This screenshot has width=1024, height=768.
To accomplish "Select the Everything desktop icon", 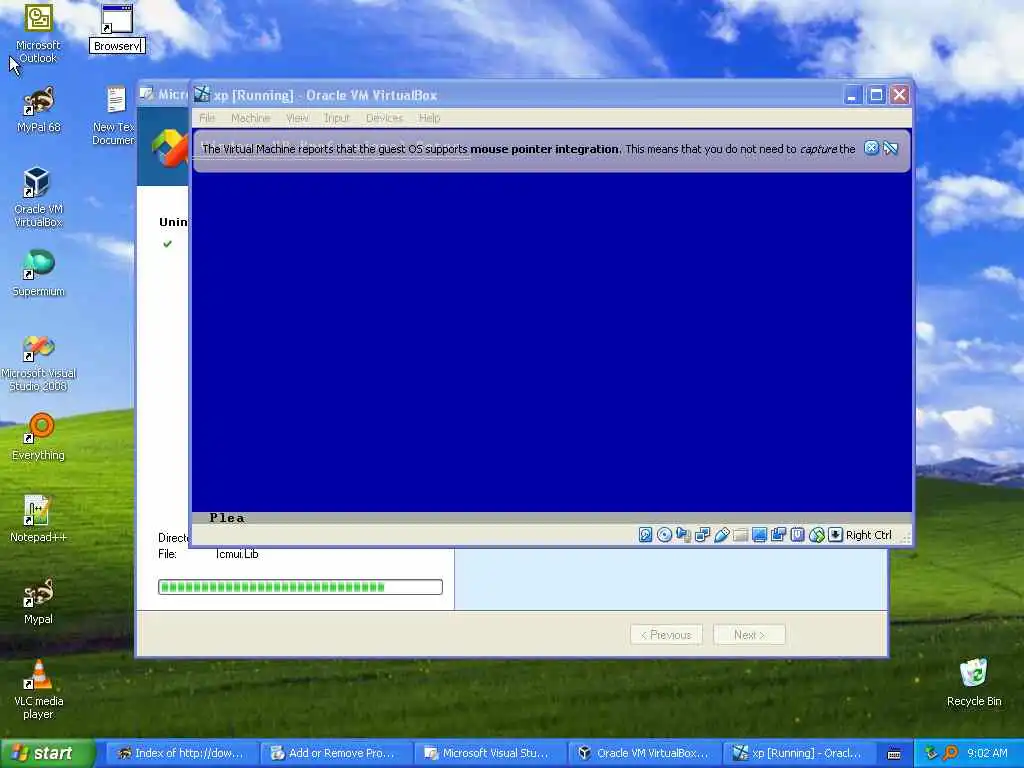I will pos(39,437).
